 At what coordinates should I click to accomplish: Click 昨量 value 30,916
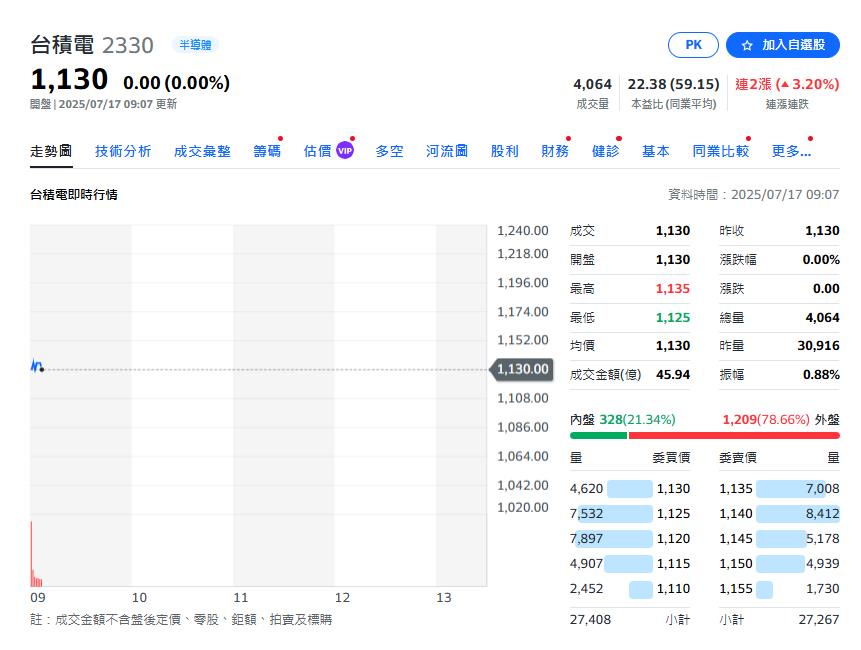coord(818,346)
